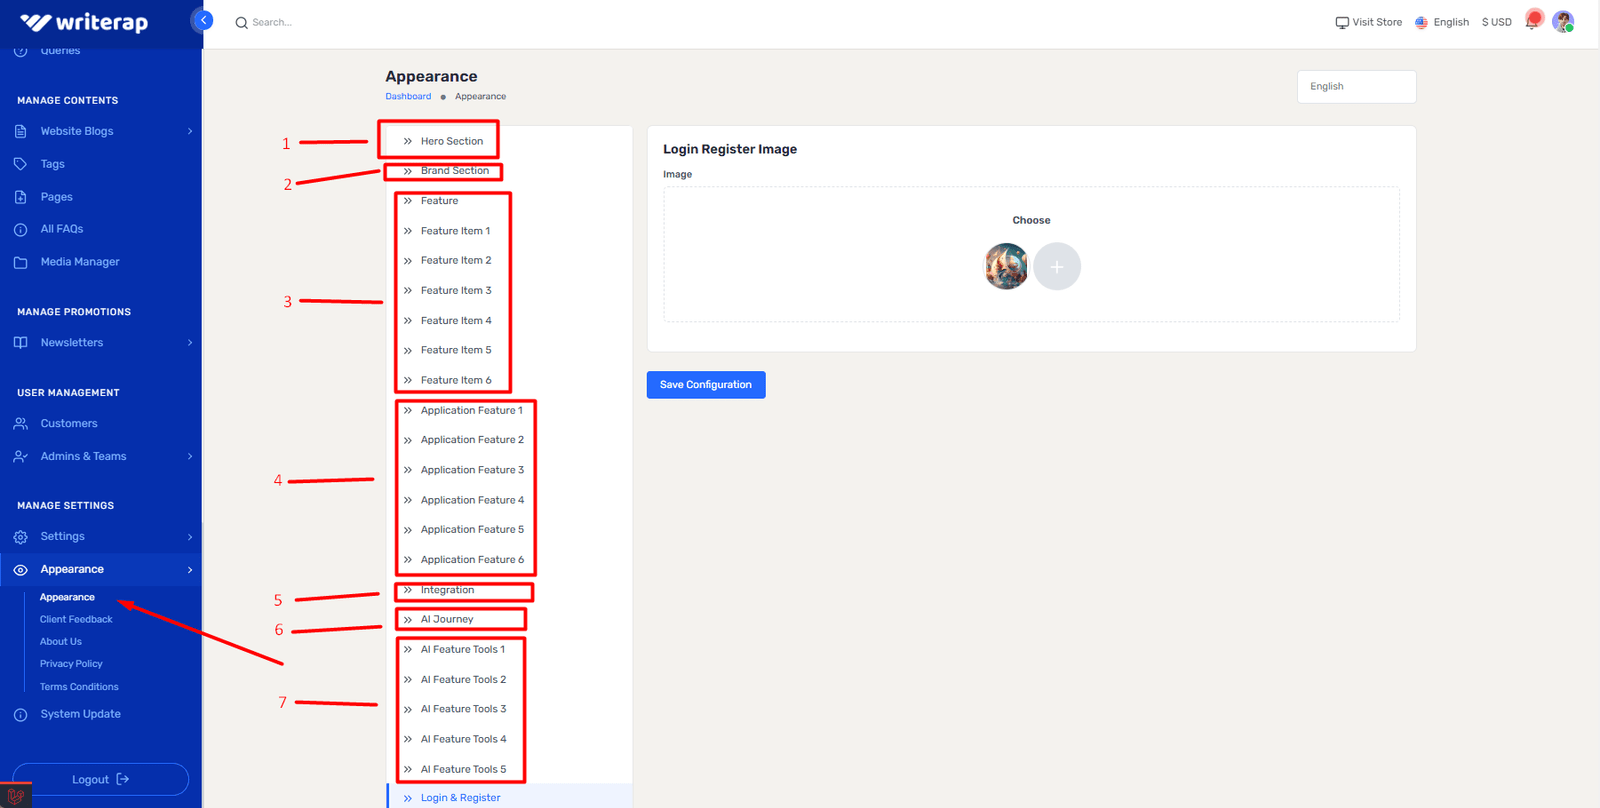Screen dimensions: 1600x808
Task: Click the writerap logo
Action: pyautogui.click(x=84, y=22)
